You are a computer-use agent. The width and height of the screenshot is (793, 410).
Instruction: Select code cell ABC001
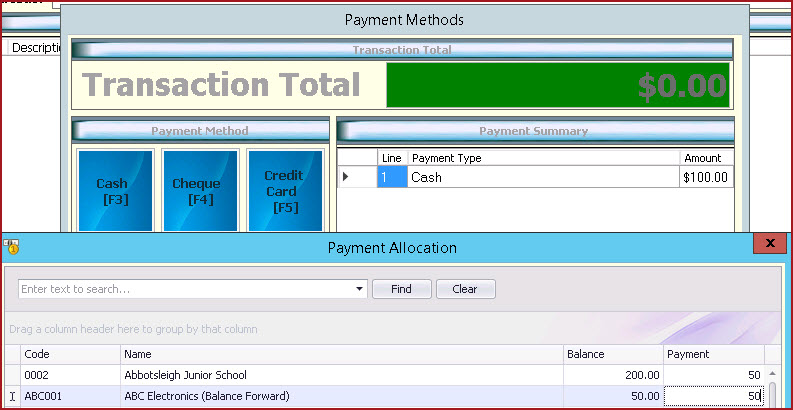[x=70, y=396]
